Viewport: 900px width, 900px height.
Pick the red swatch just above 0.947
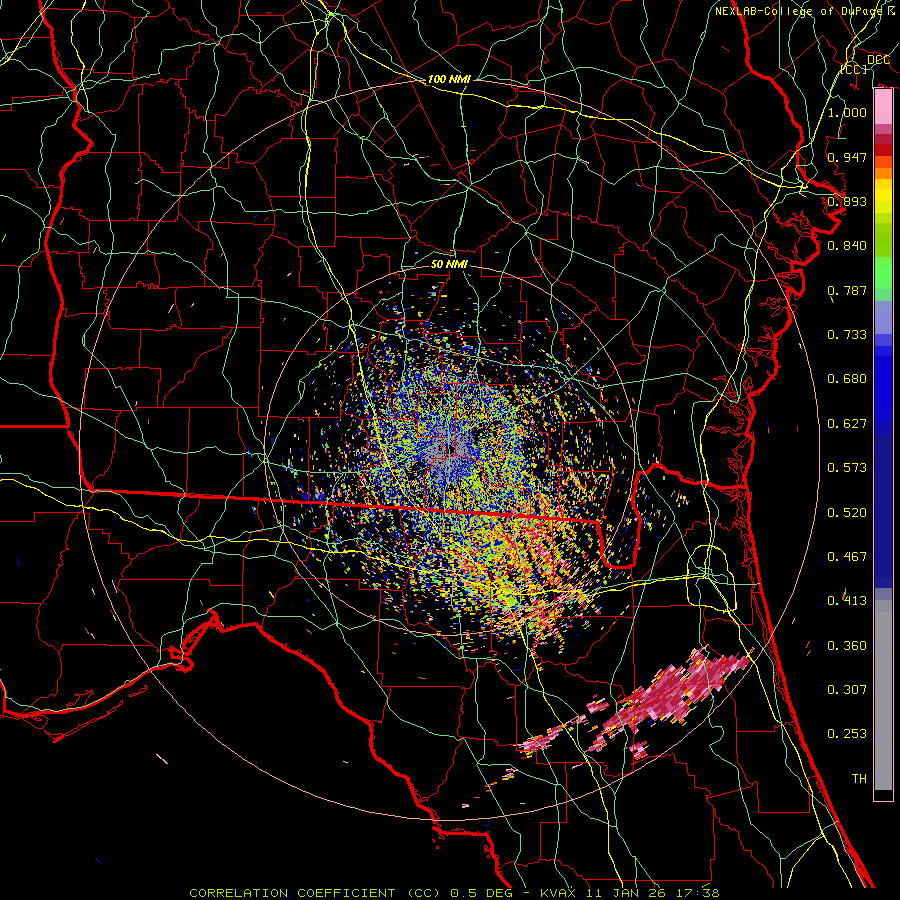pyautogui.click(x=883, y=150)
